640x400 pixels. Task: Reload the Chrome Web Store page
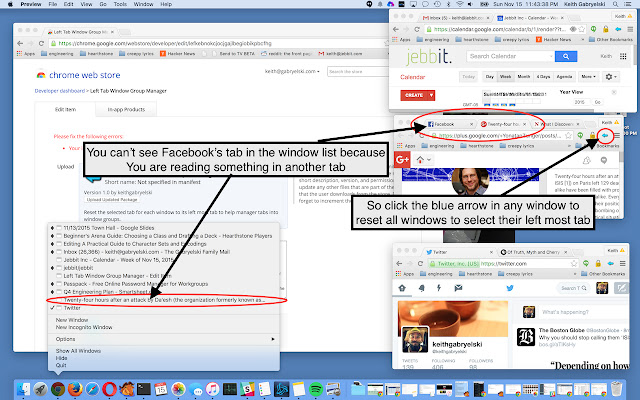coord(41,43)
